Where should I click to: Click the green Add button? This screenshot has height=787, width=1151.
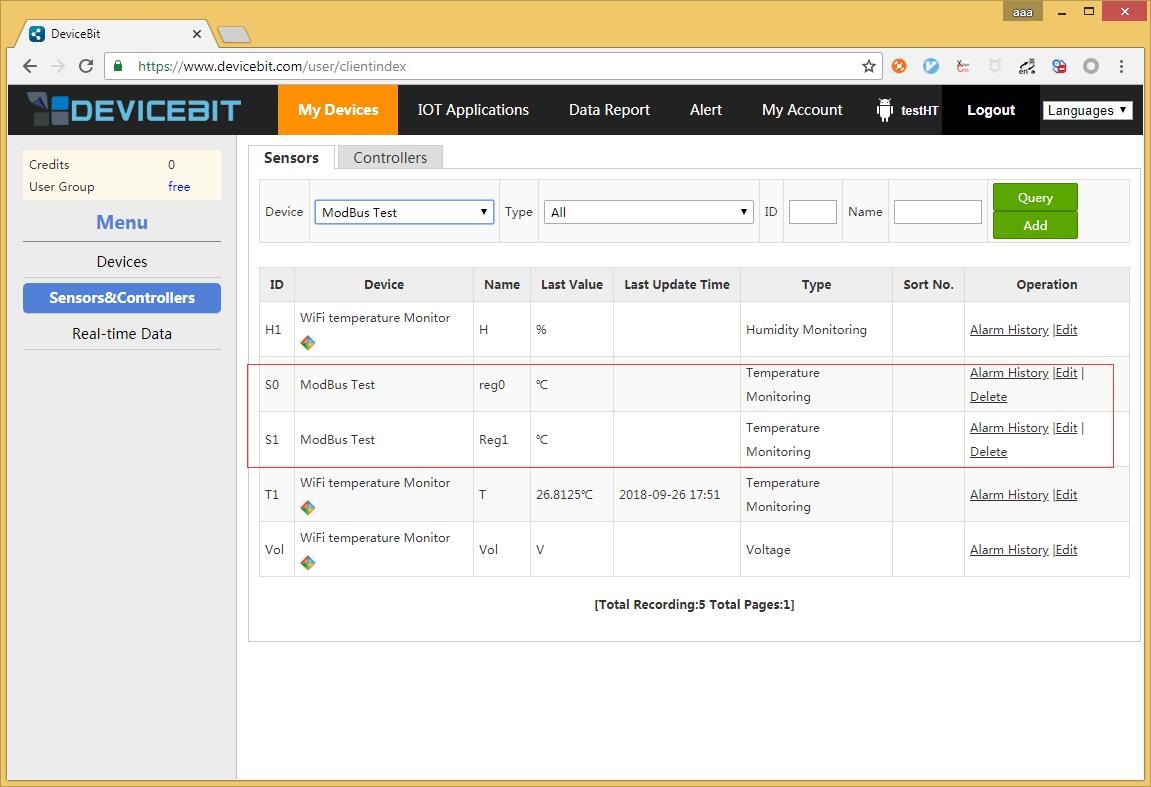(x=1035, y=225)
